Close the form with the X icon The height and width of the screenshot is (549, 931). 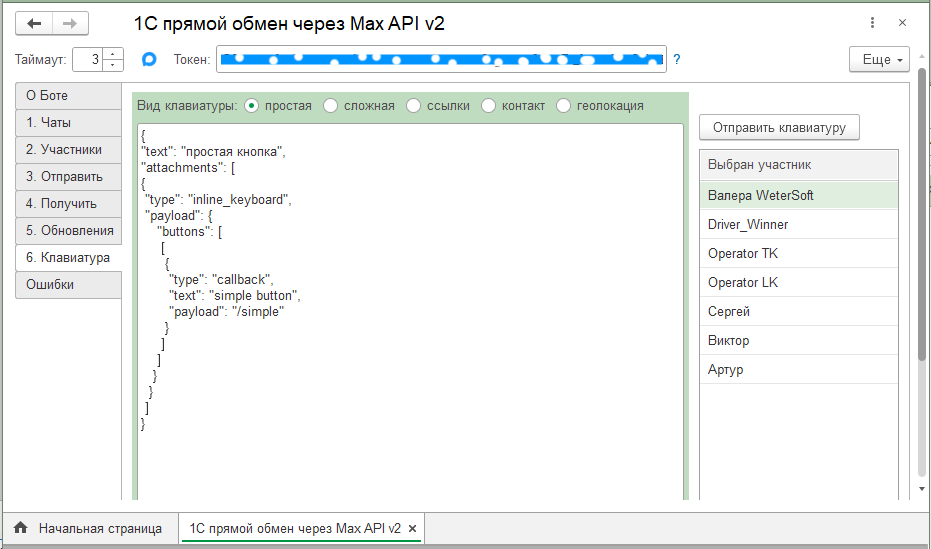902,23
